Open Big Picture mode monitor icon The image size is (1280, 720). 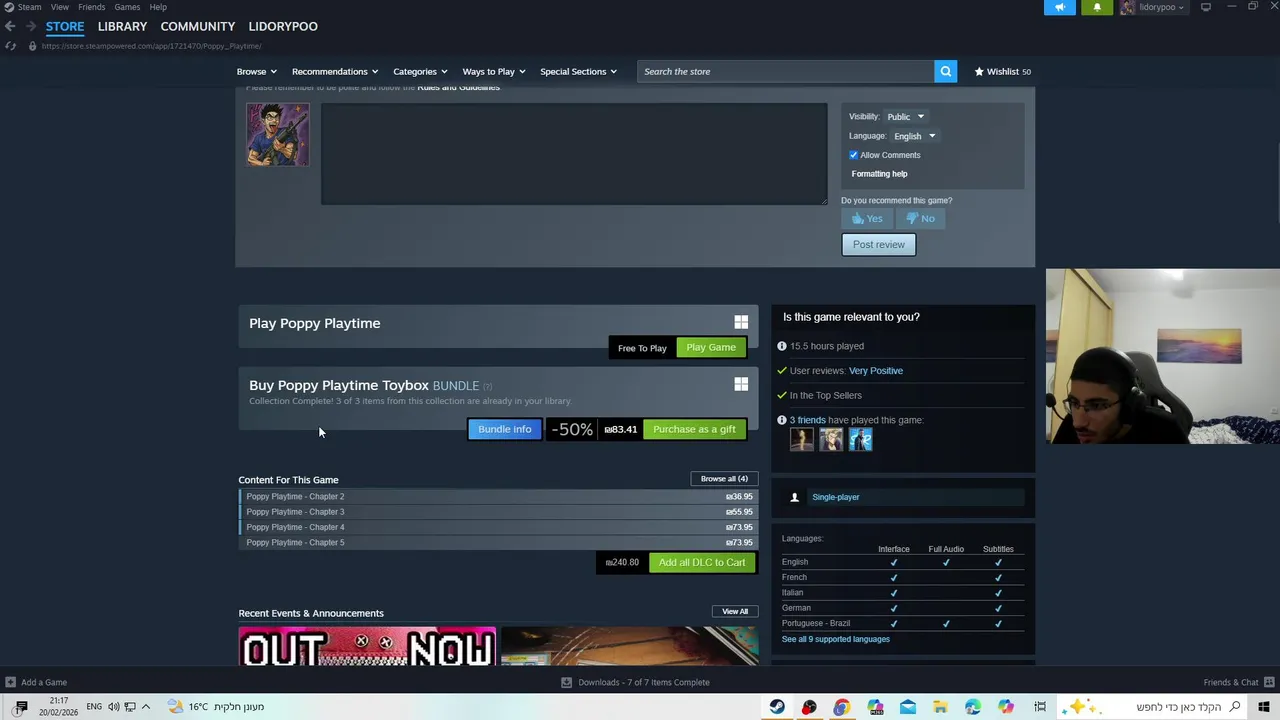click(1206, 7)
